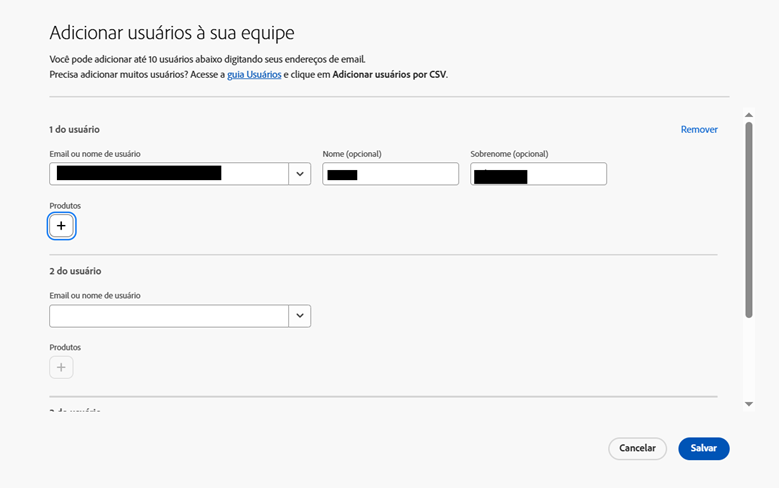Click the vertical scrollbar thumb
The height and width of the screenshot is (488, 779).
tap(748, 220)
